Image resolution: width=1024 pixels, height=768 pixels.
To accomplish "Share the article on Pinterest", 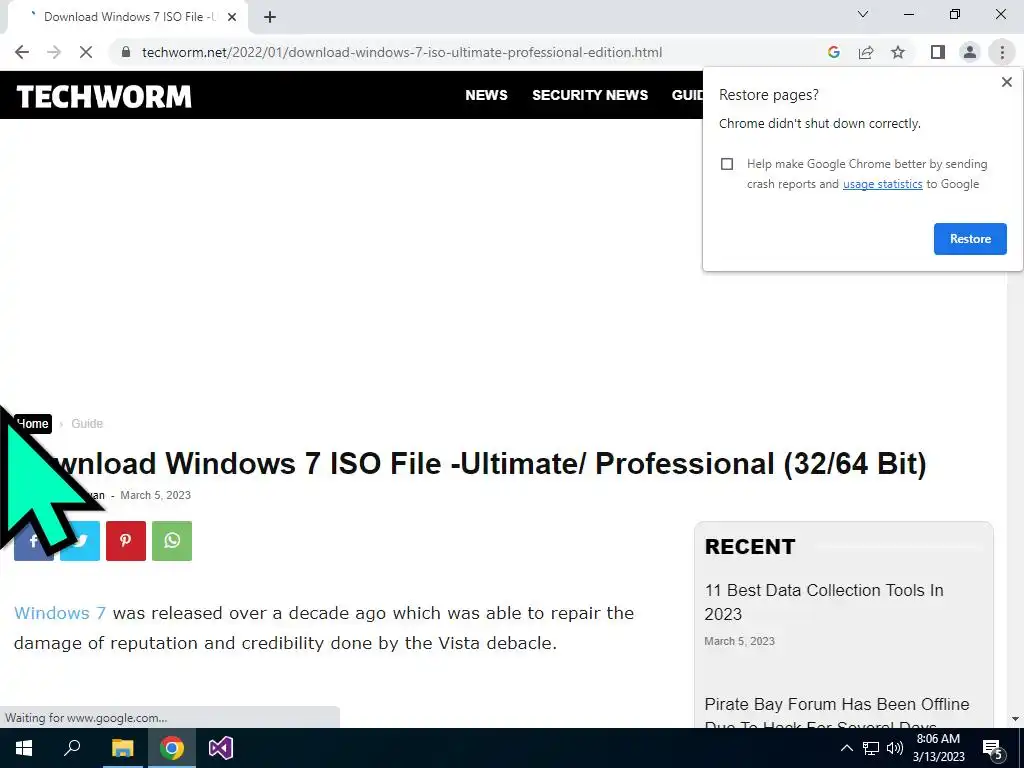I will click(125, 541).
